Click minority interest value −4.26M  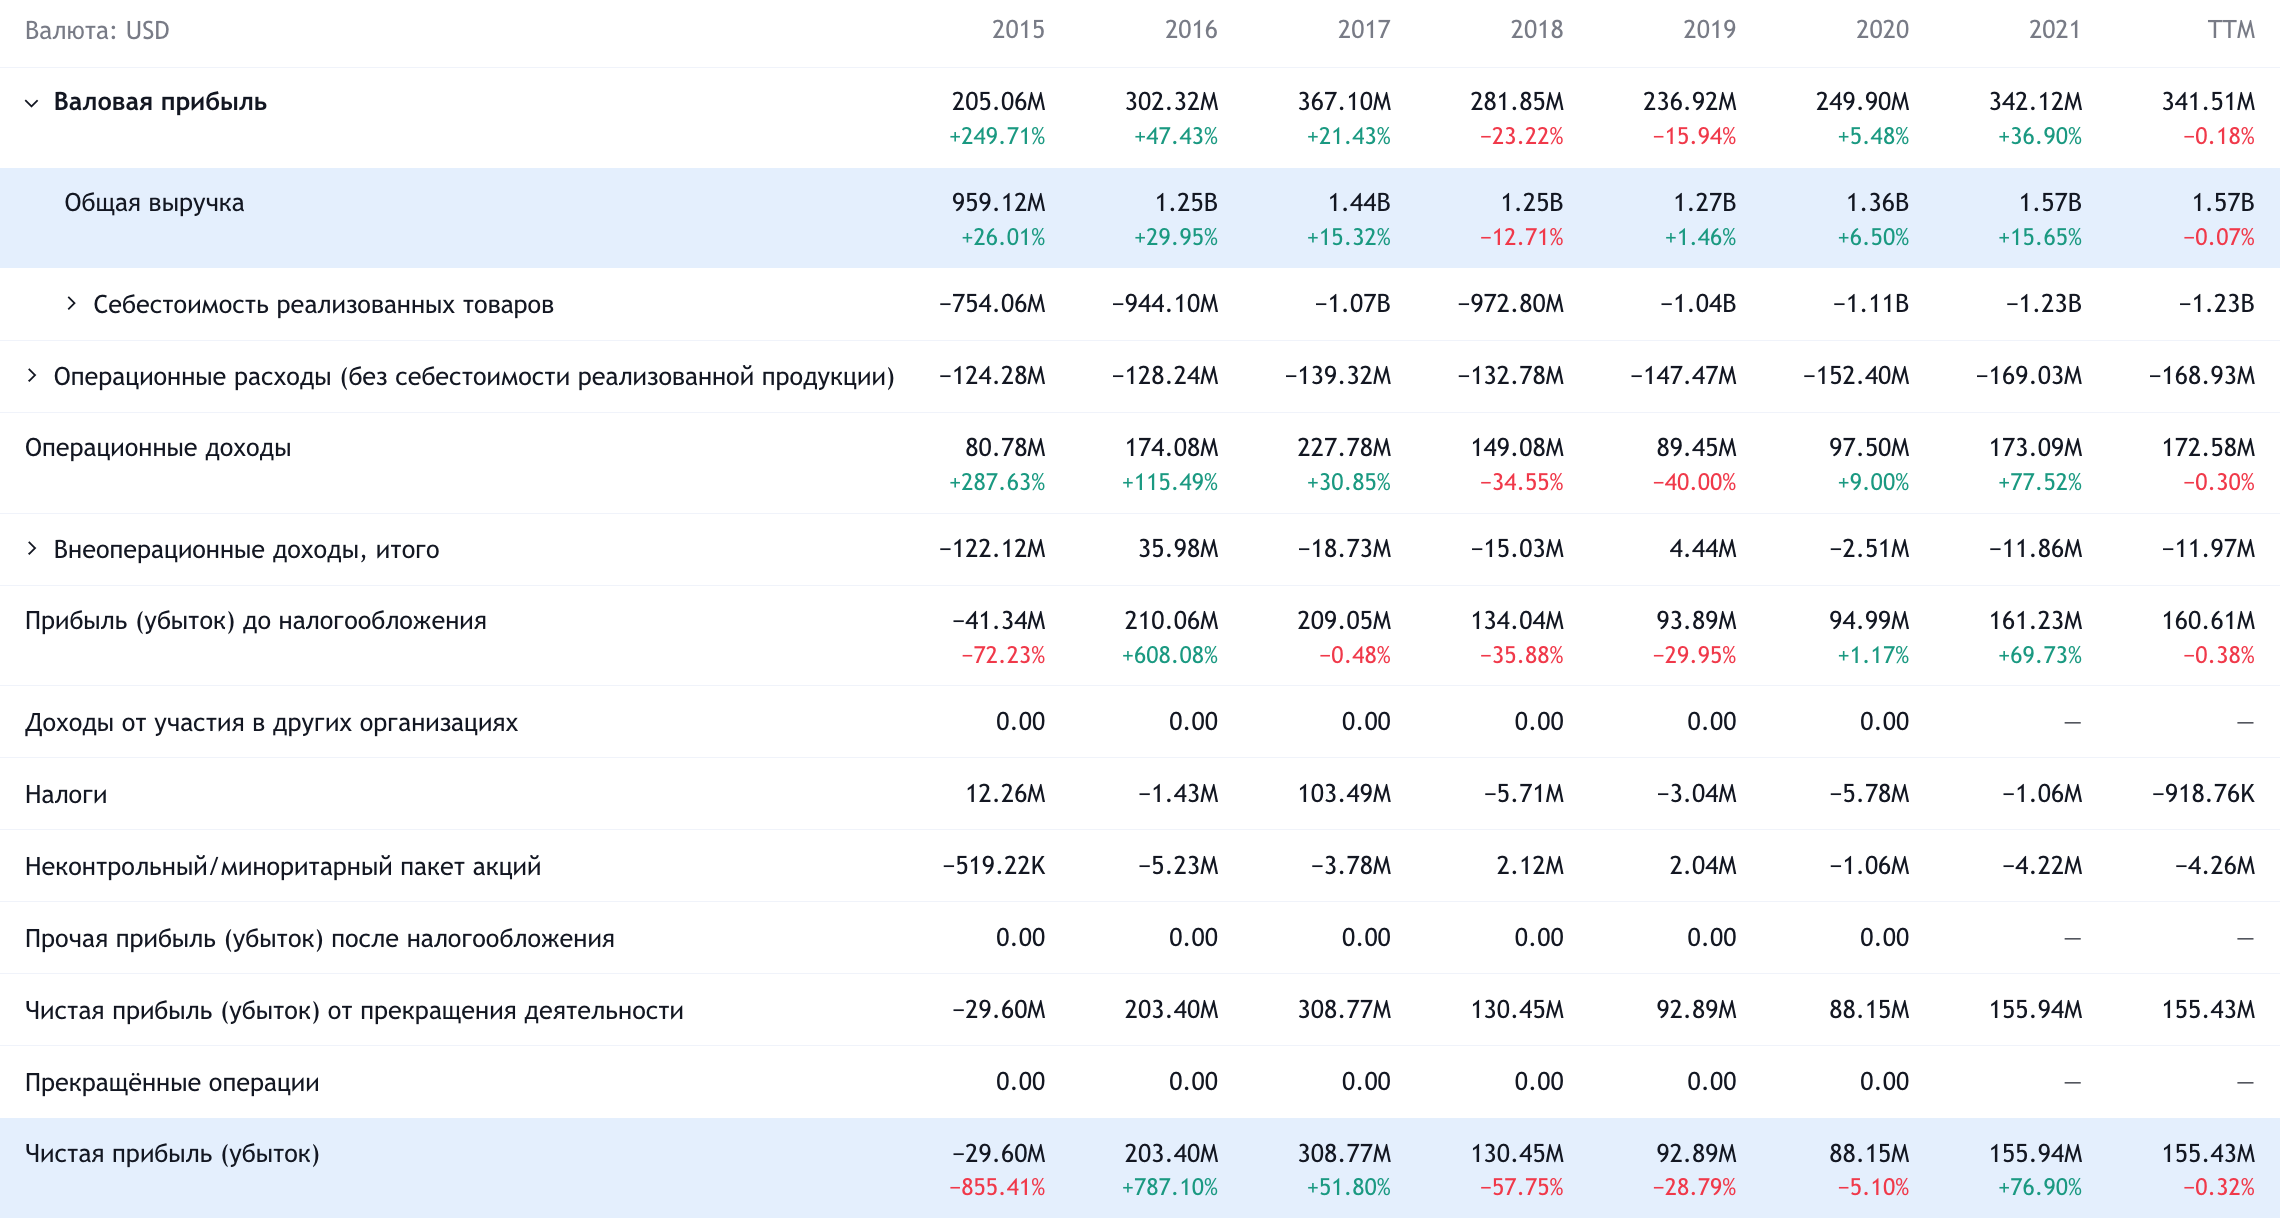2215,866
